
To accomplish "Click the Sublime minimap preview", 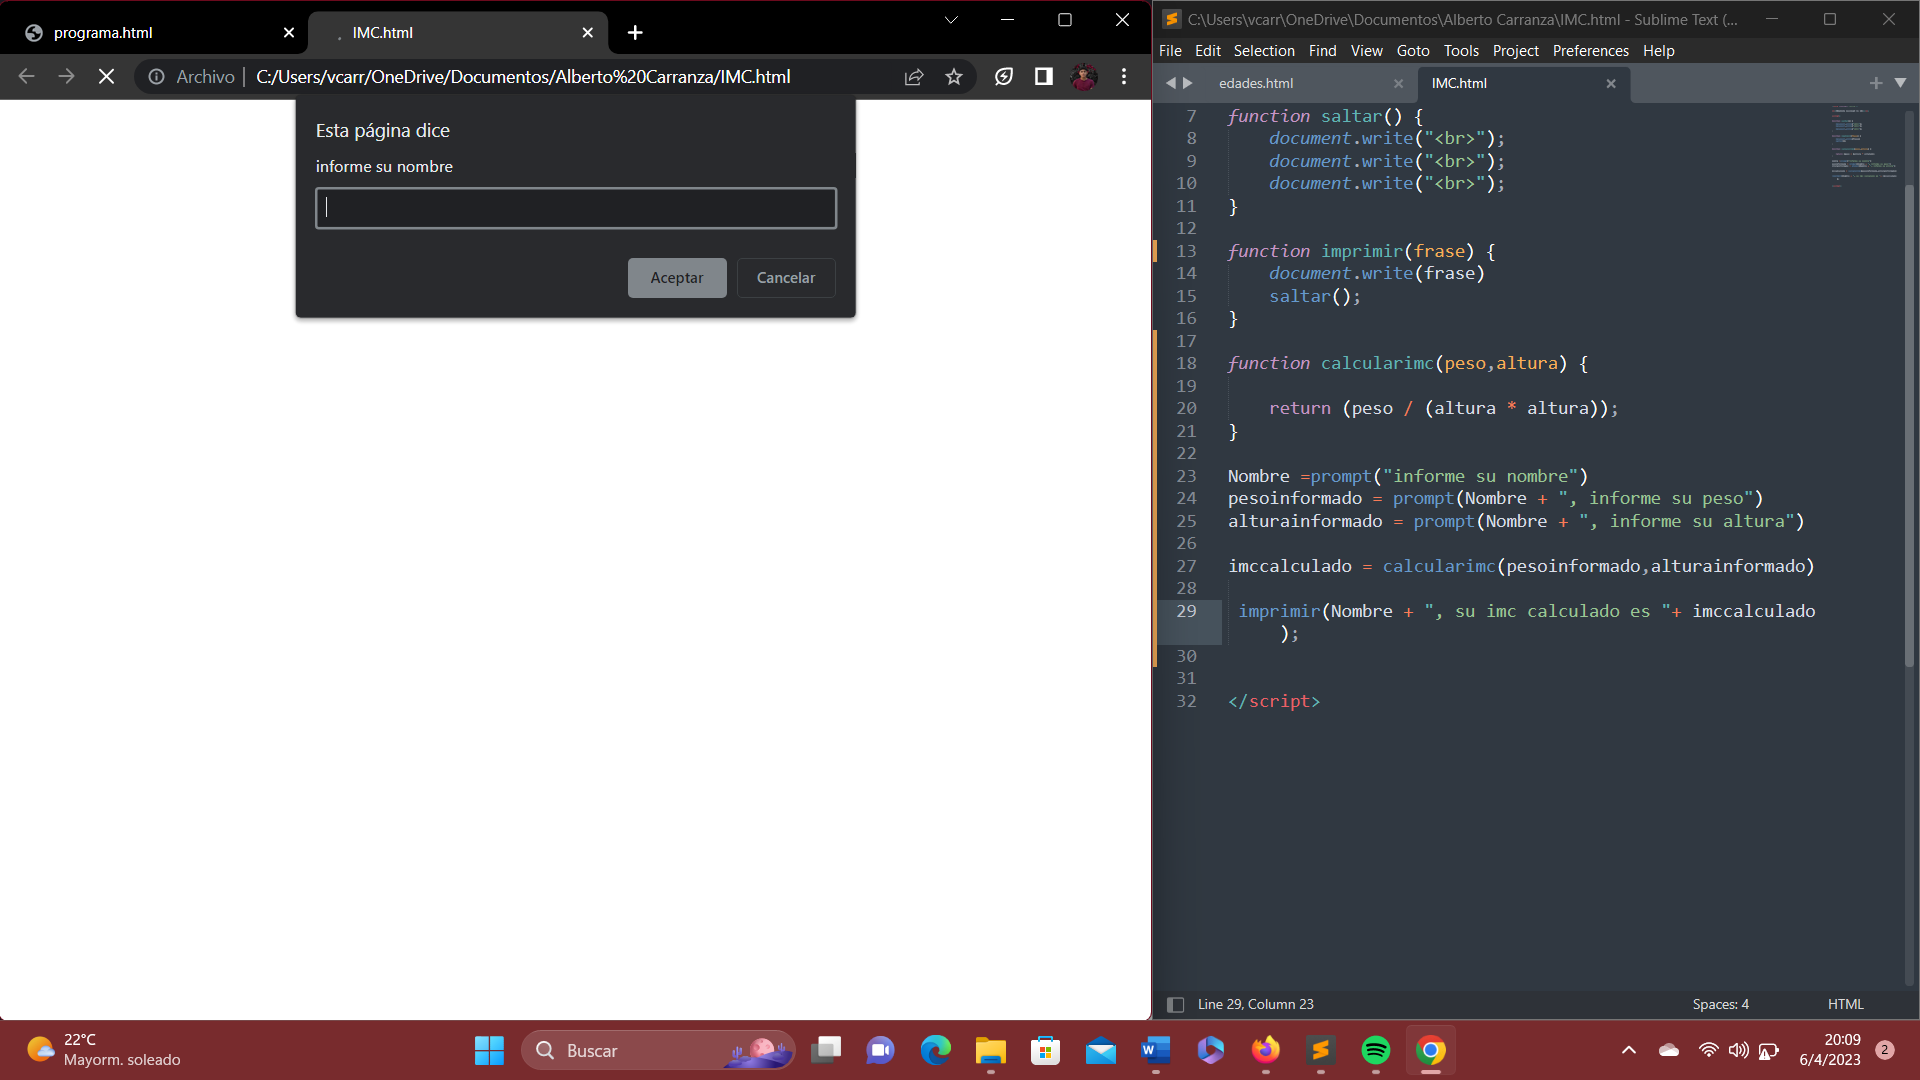I will (1864, 146).
